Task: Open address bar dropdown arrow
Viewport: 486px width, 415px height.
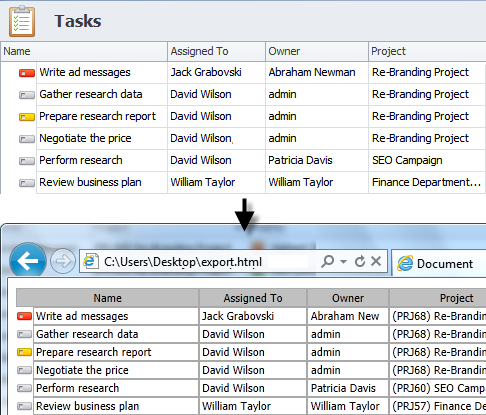Action: (x=343, y=262)
